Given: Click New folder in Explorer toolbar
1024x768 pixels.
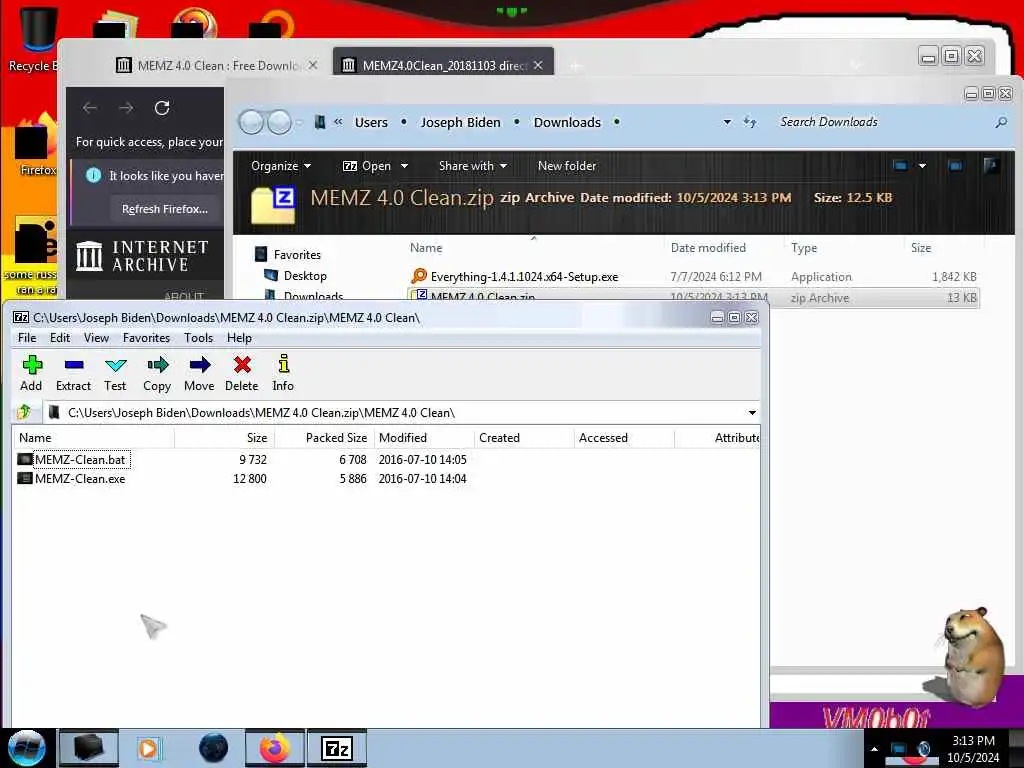Looking at the screenshot, I should 567,166.
